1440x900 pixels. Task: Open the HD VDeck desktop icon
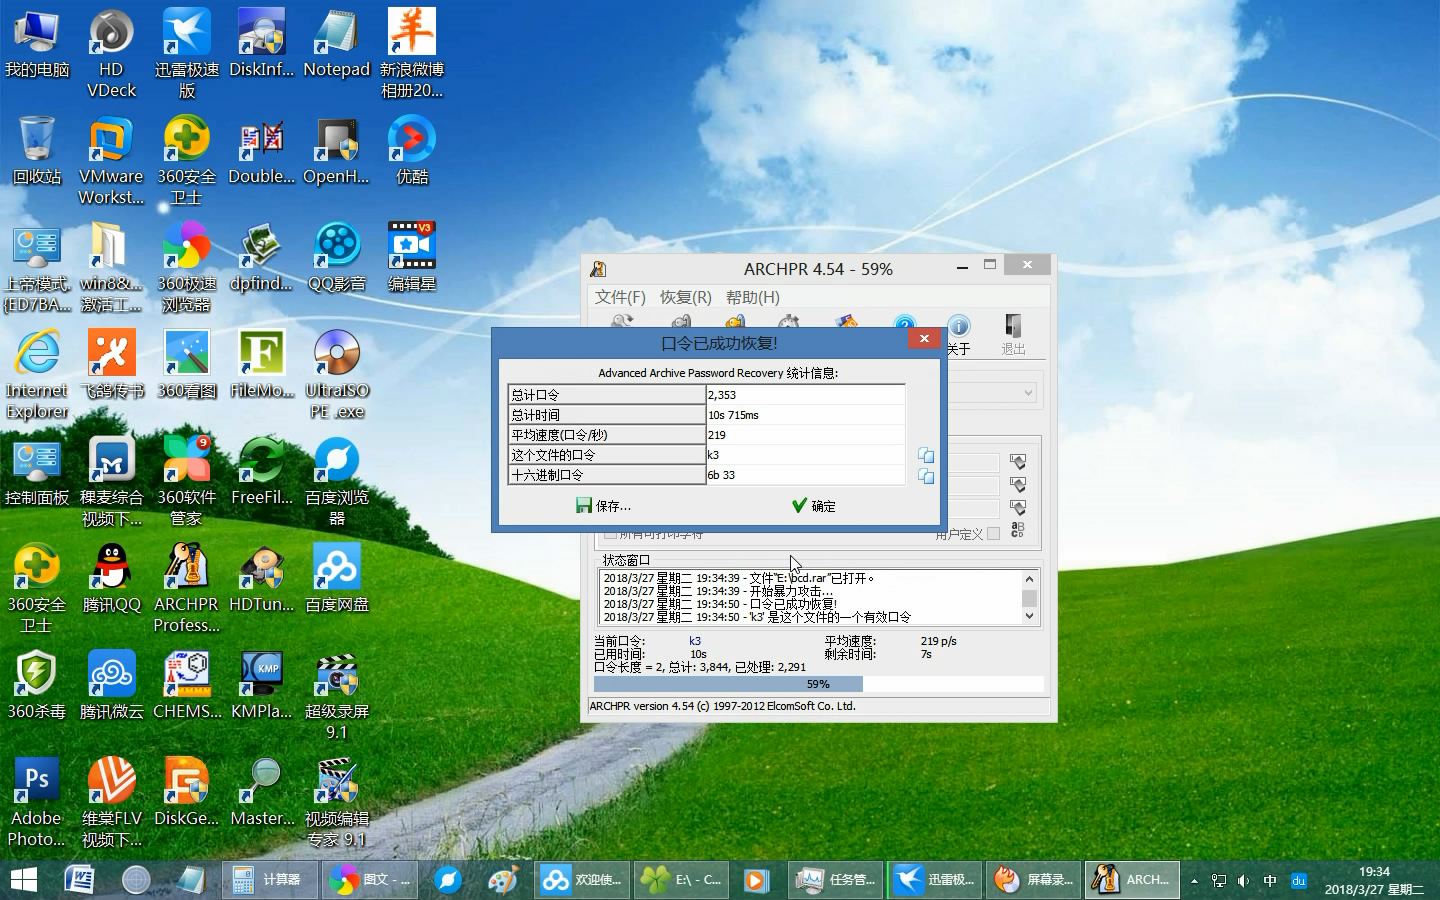coord(111,55)
